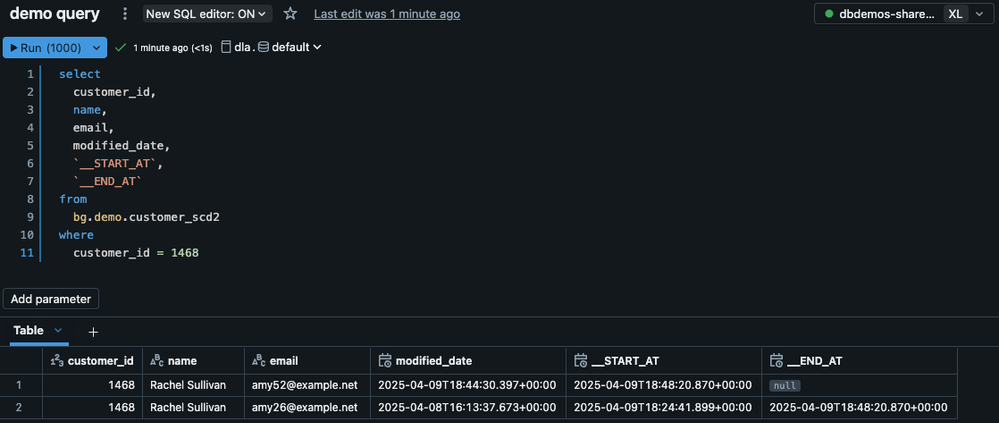Star the demo query as favorite

coord(291,13)
